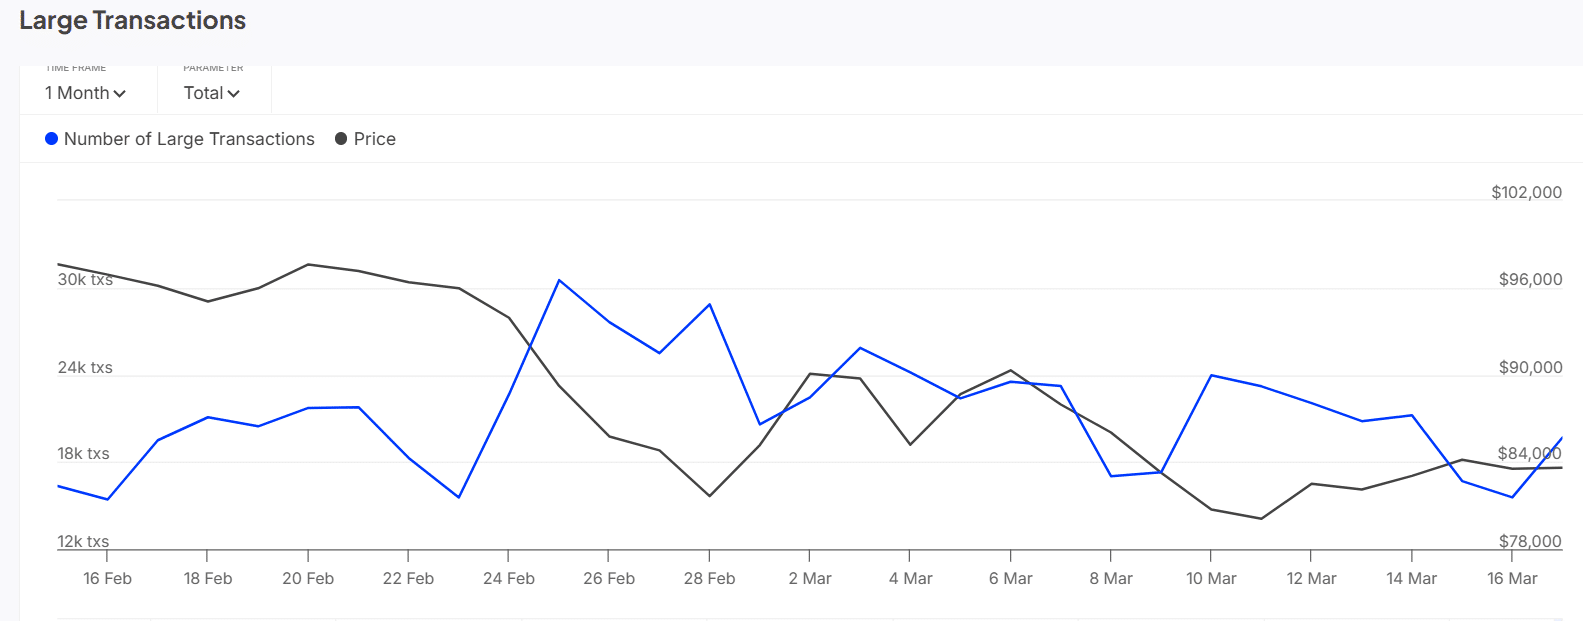
Task: Click the dark gray Price legend dot
Action: pyautogui.click(x=341, y=139)
